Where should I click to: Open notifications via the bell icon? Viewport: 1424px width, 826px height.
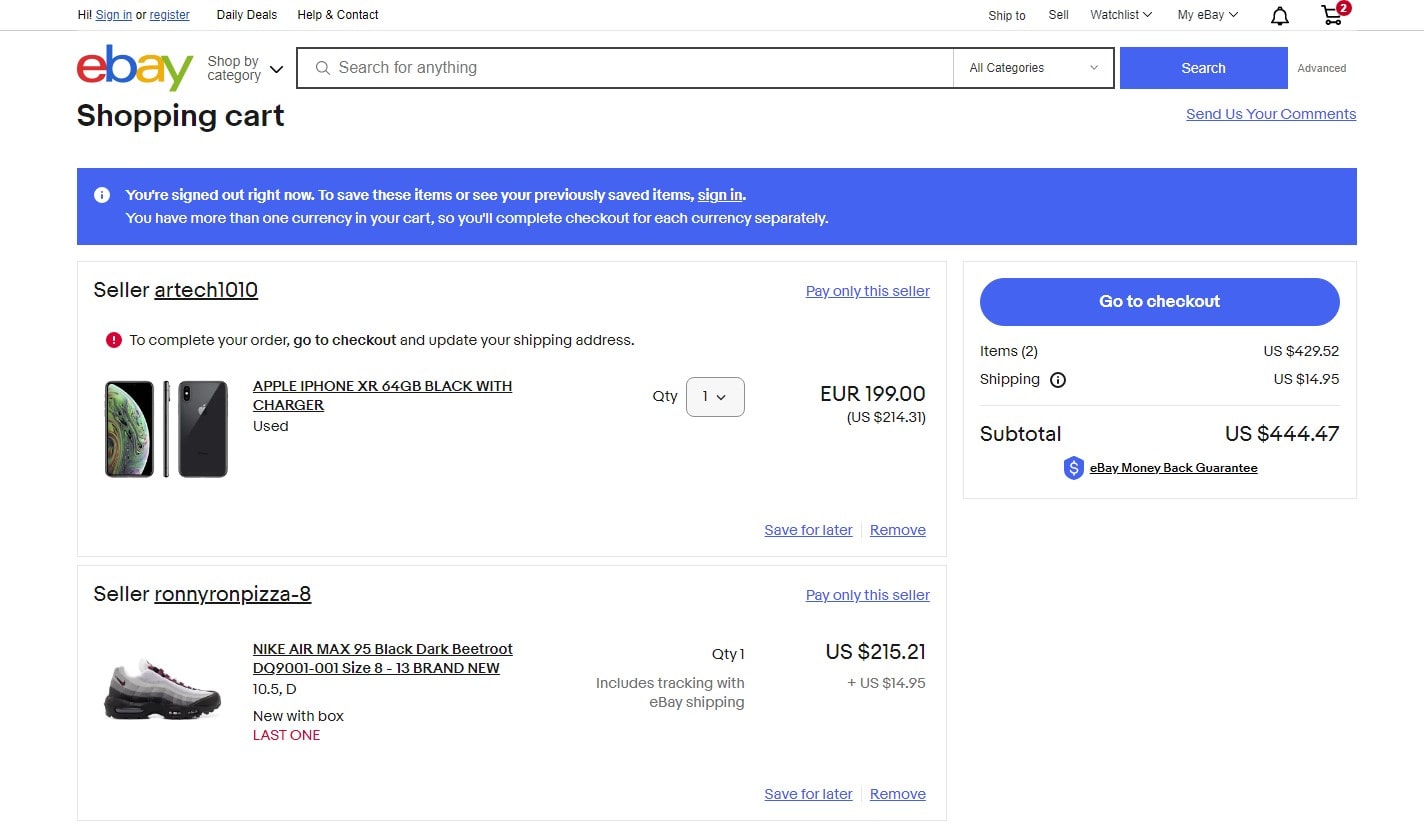(x=1279, y=15)
